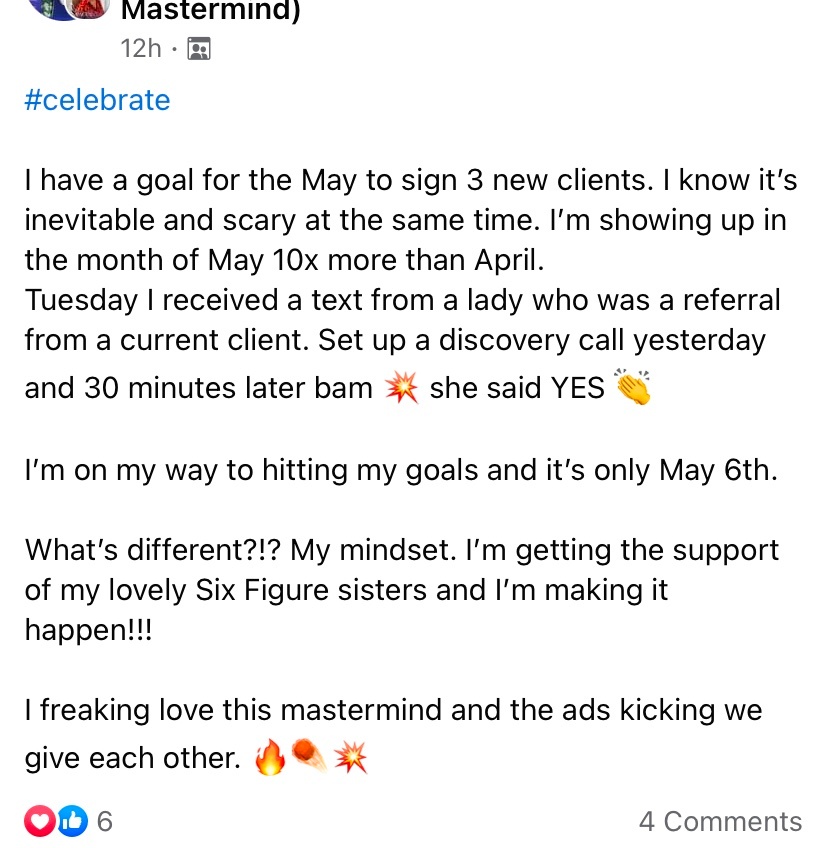Click the "Tuesday I received a text" sentence
This screenshot has height=848, width=828.
(x=402, y=300)
